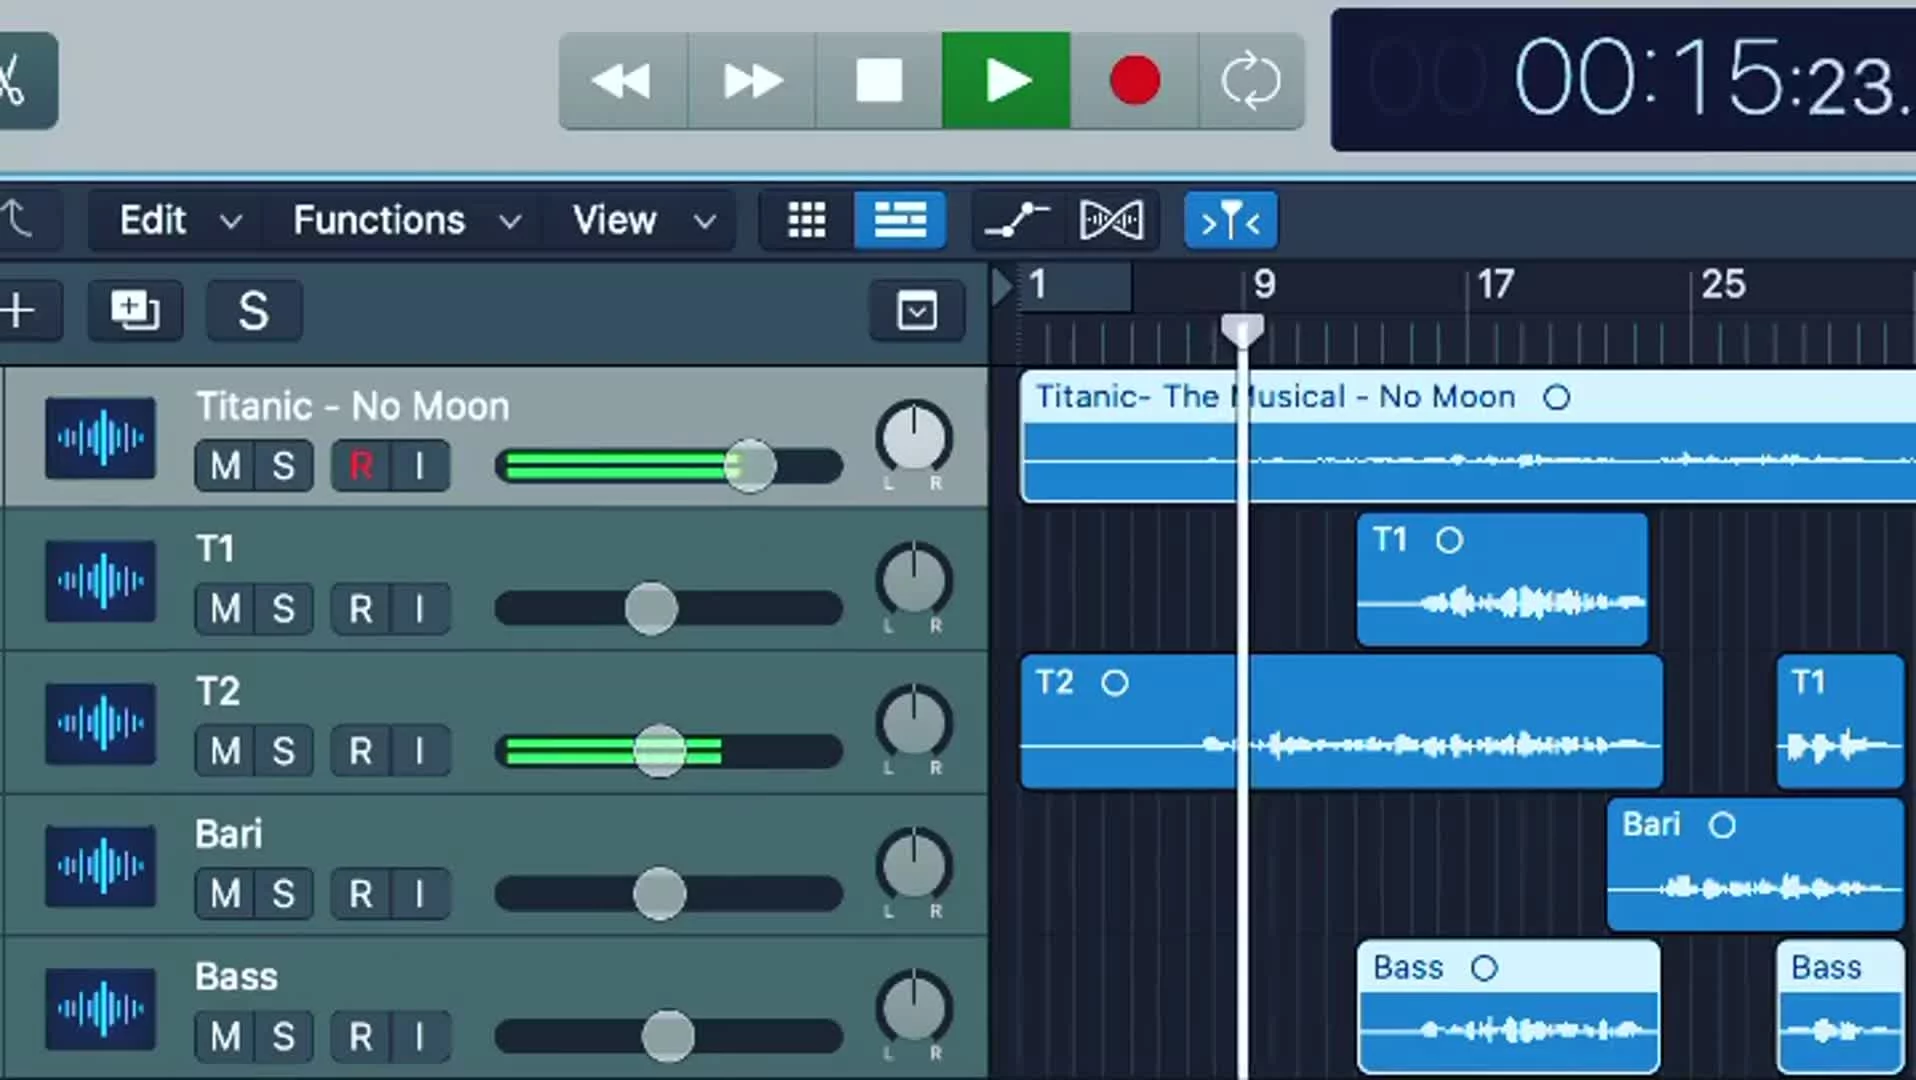Click Titanic - No Moon volume fader
Image resolution: width=1916 pixels, height=1080 pixels.
point(749,466)
